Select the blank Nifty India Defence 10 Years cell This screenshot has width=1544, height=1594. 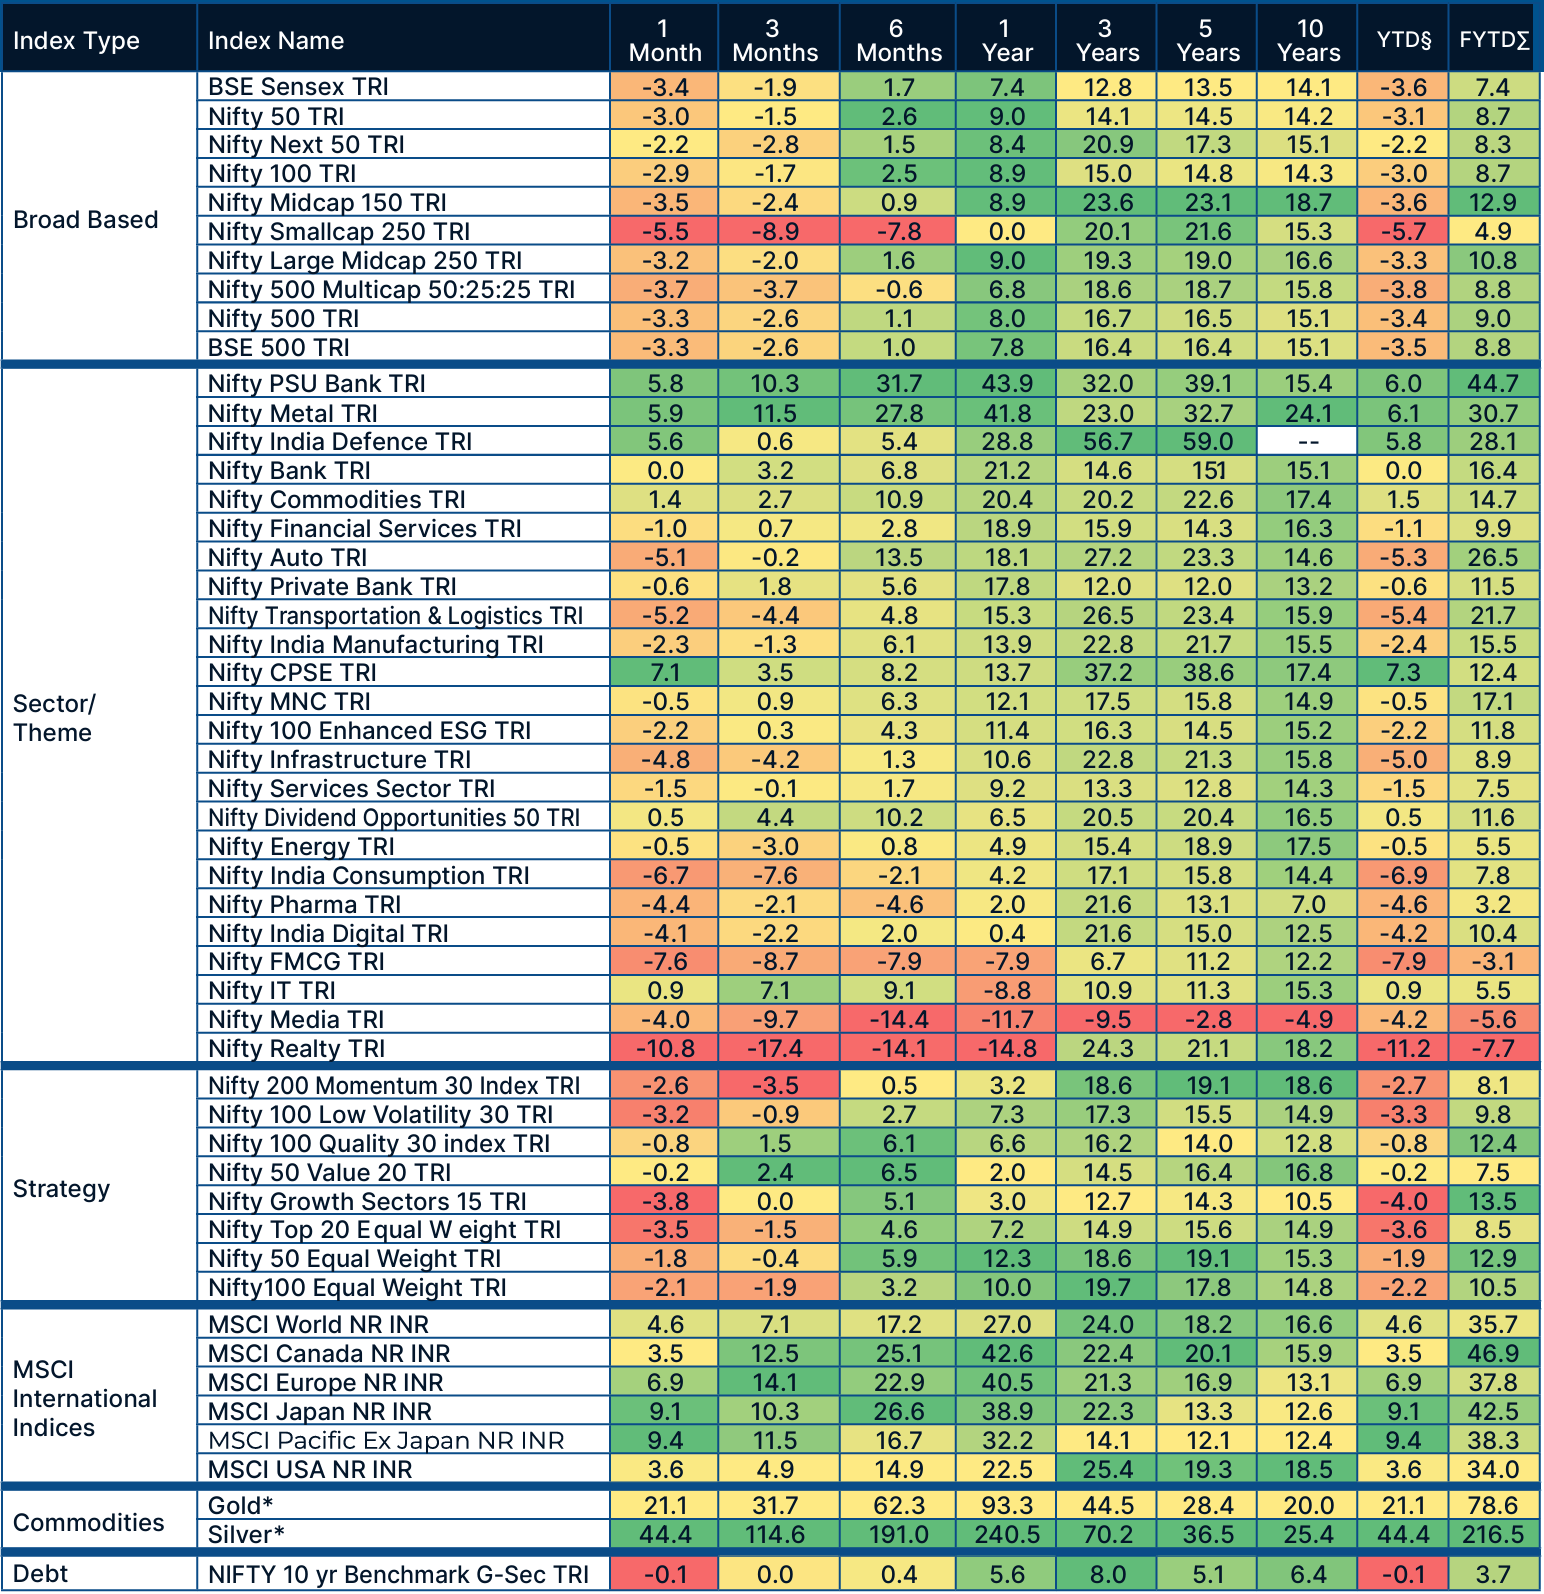pyautogui.click(x=1307, y=442)
